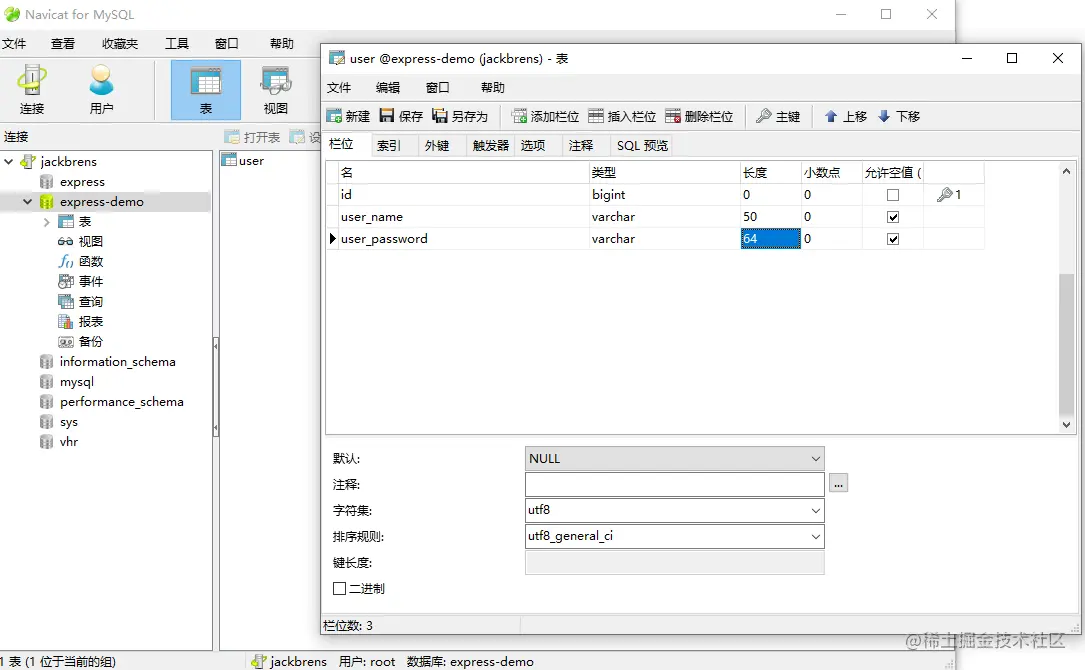Click the primary key icon in id row
The image size is (1085, 670).
(x=945, y=194)
